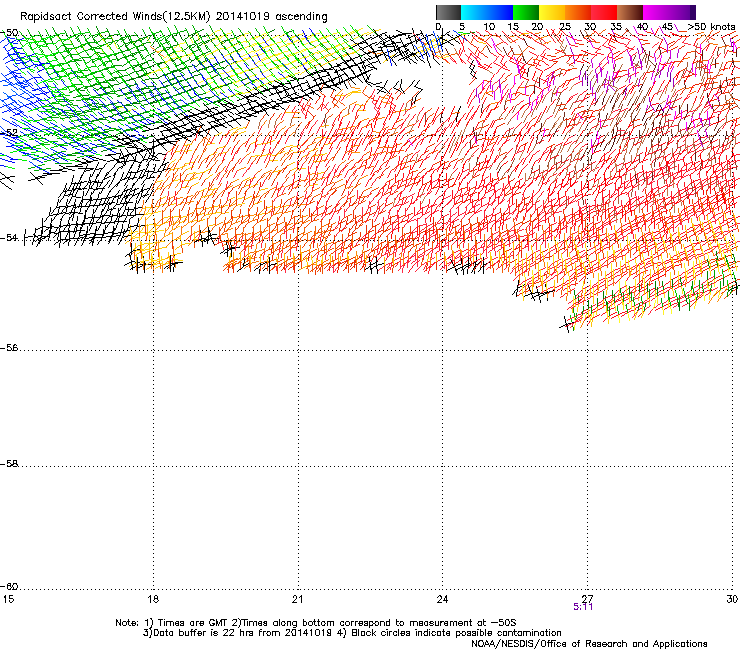Click the -50 latitude axis label
740x650 pixels.
coord(9,33)
